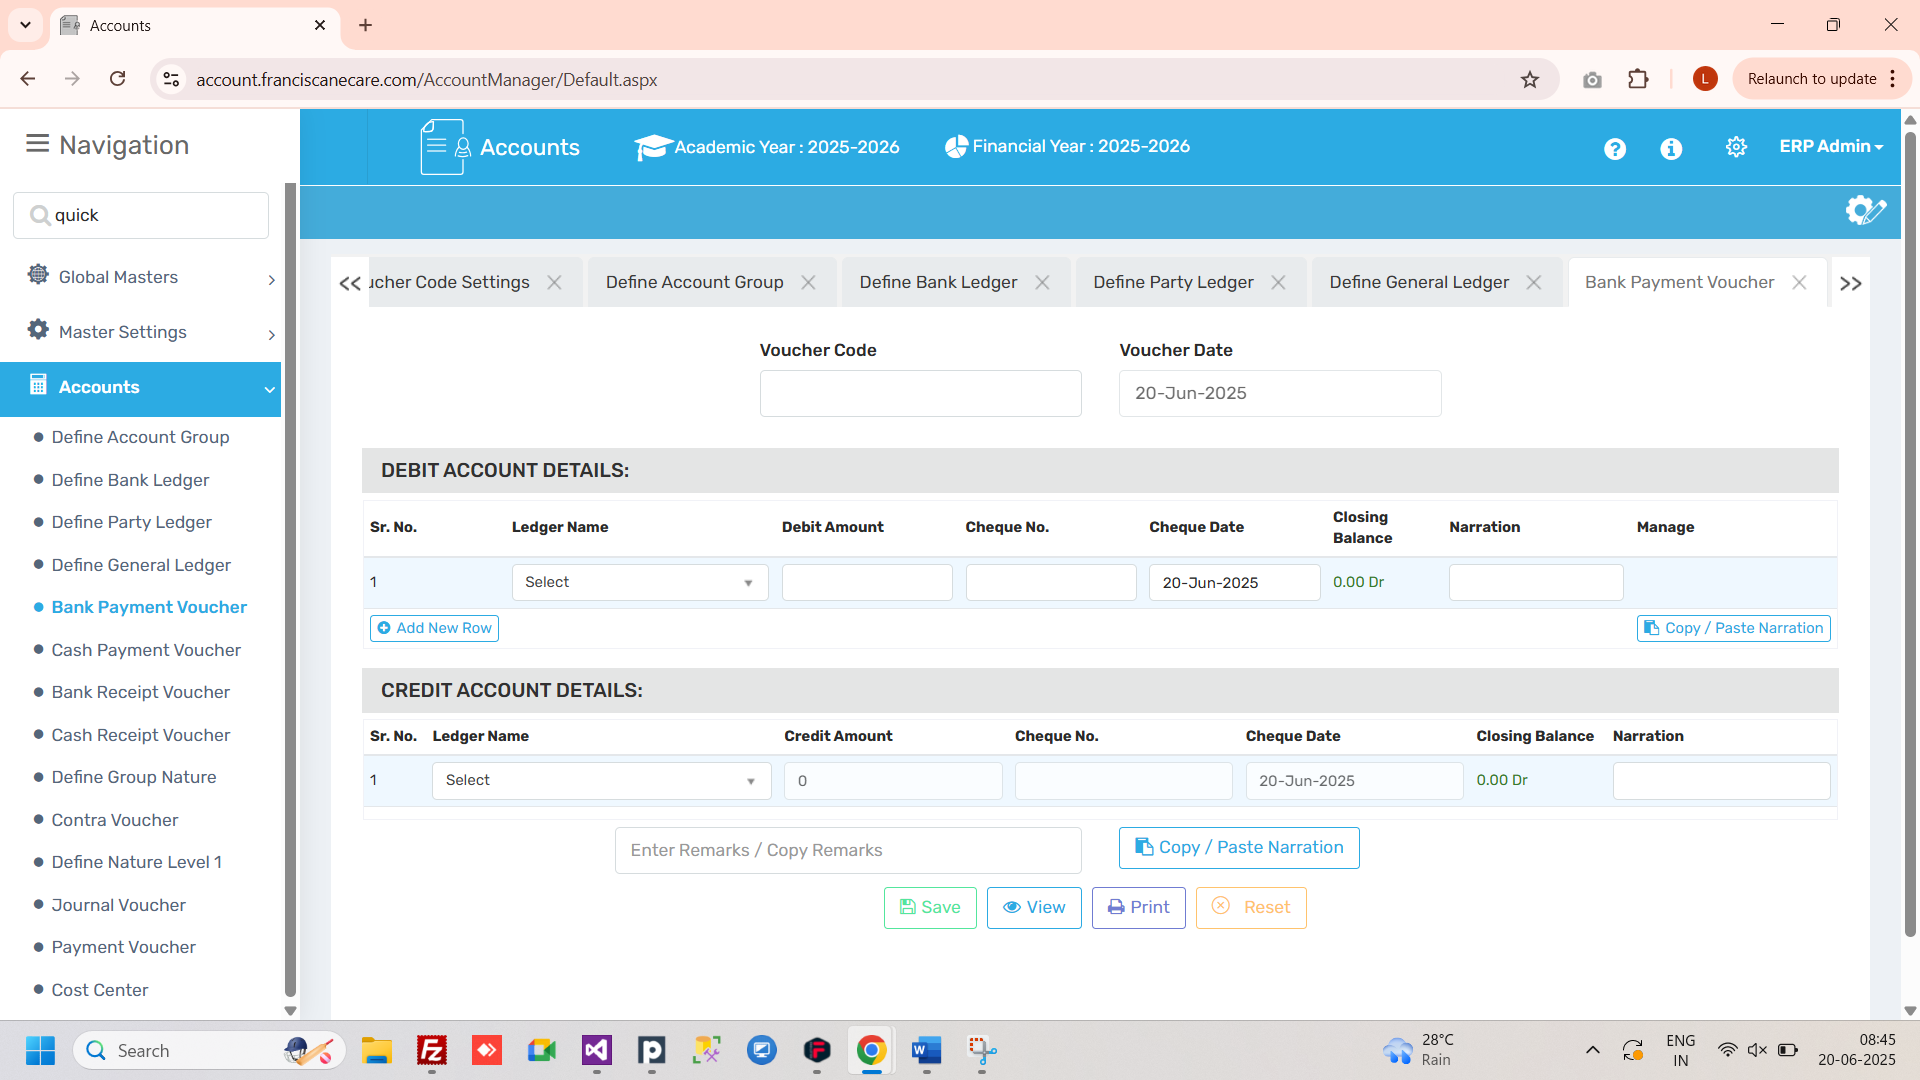Click the Save button
Image resolution: width=1920 pixels, height=1080 pixels.
click(929, 907)
